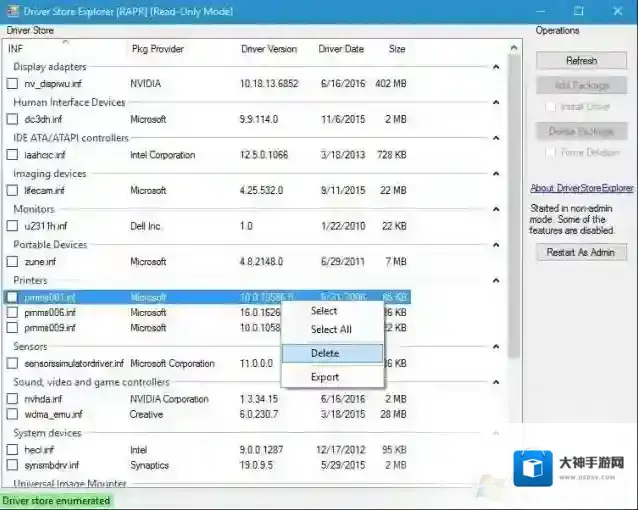Open the About DriverStoreExplorer link
Screen dimensions: 638x510
pos(581,188)
